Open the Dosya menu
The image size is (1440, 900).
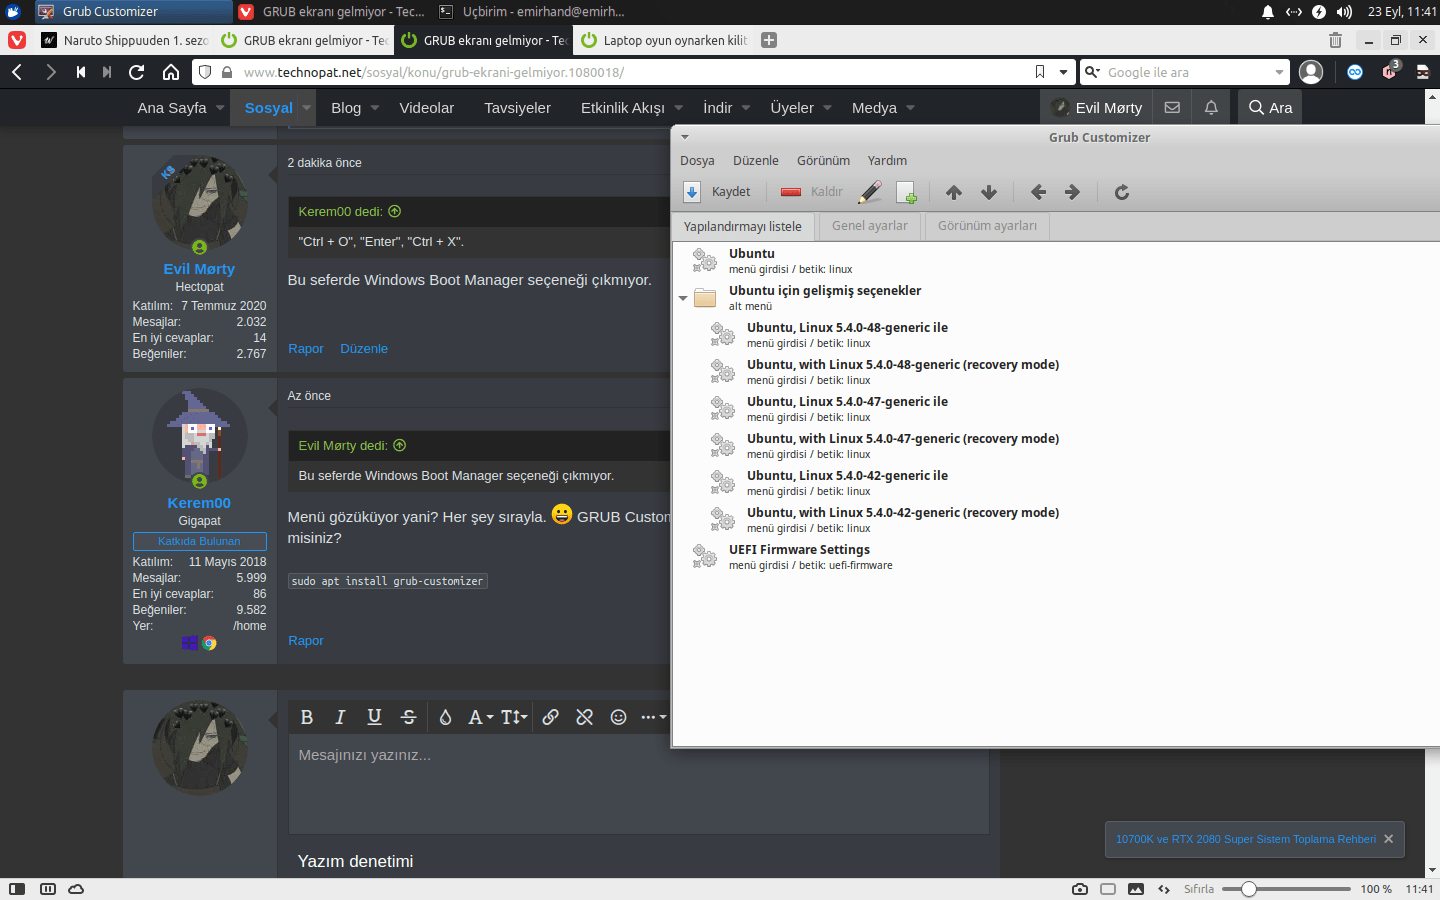[697, 160]
